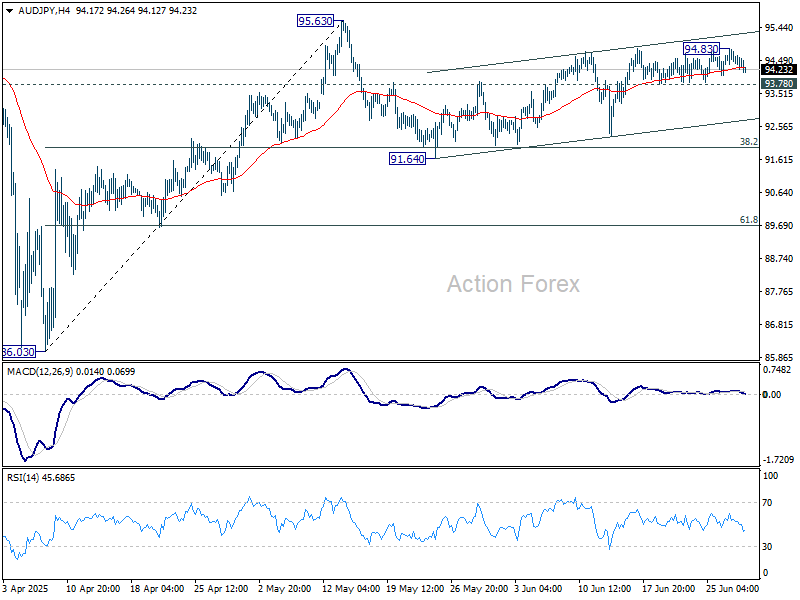The image size is (800, 600).
Task: Select the 38.2 Fibonacci level label
Action: coord(748,141)
